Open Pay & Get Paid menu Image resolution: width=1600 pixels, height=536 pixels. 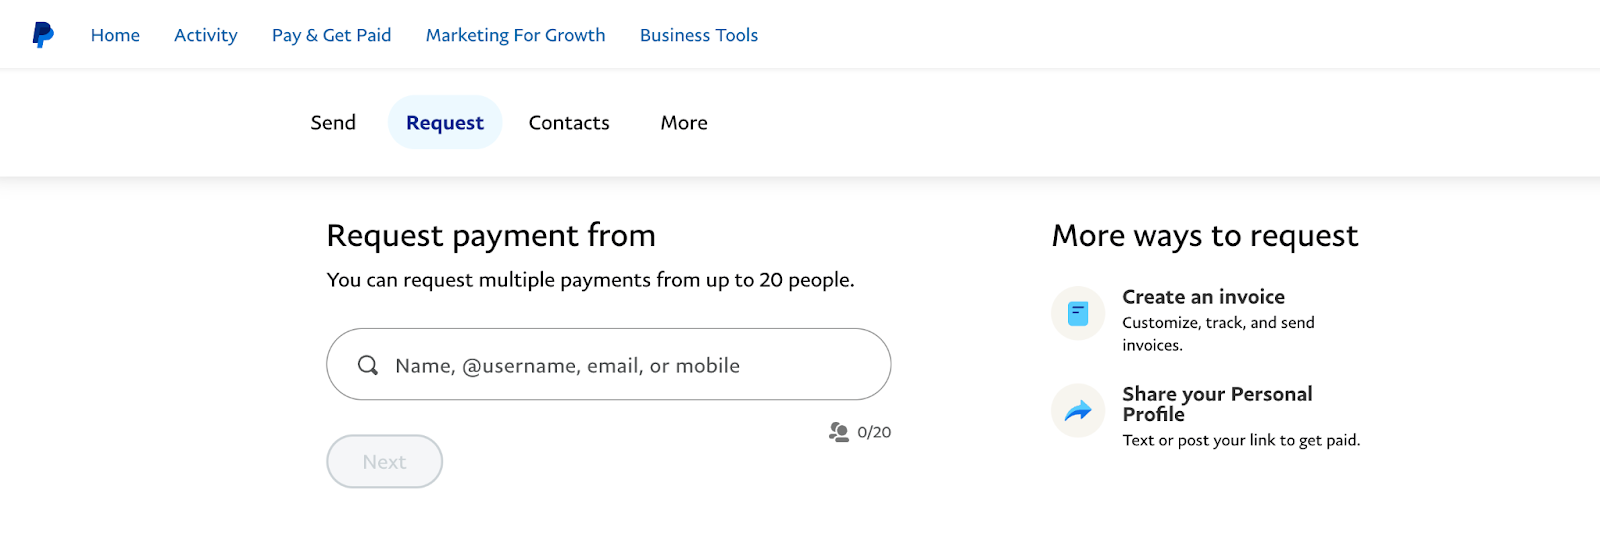(331, 35)
